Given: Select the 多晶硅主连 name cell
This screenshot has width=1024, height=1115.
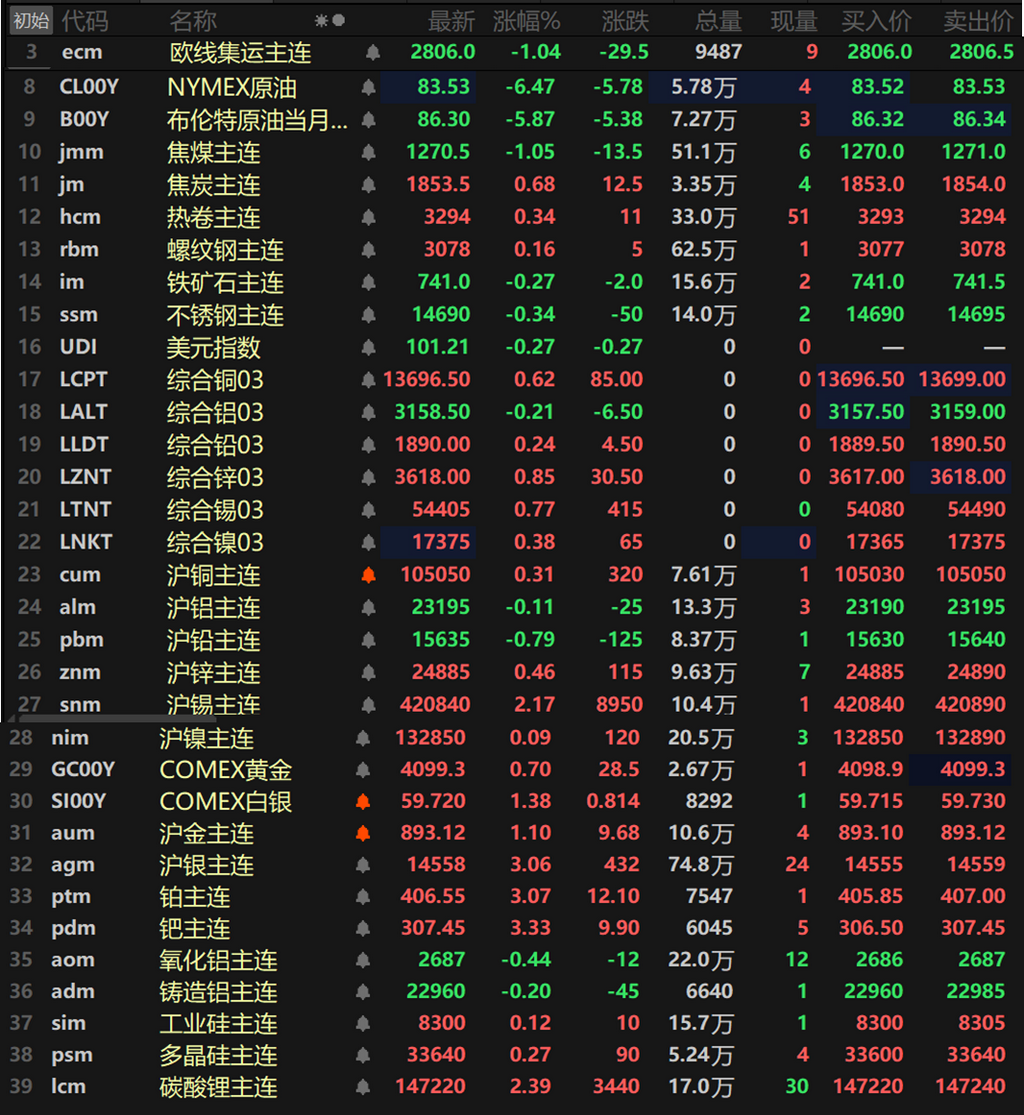Looking at the screenshot, I should (x=218, y=1055).
